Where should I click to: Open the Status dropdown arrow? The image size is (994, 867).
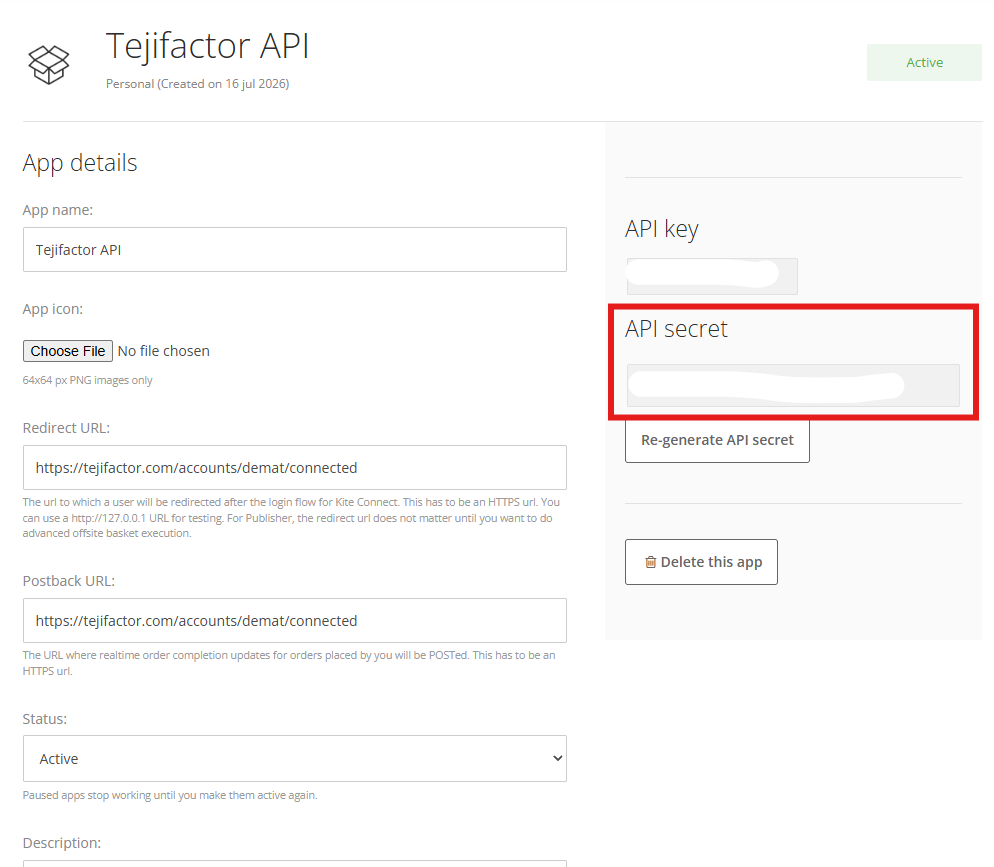click(557, 758)
